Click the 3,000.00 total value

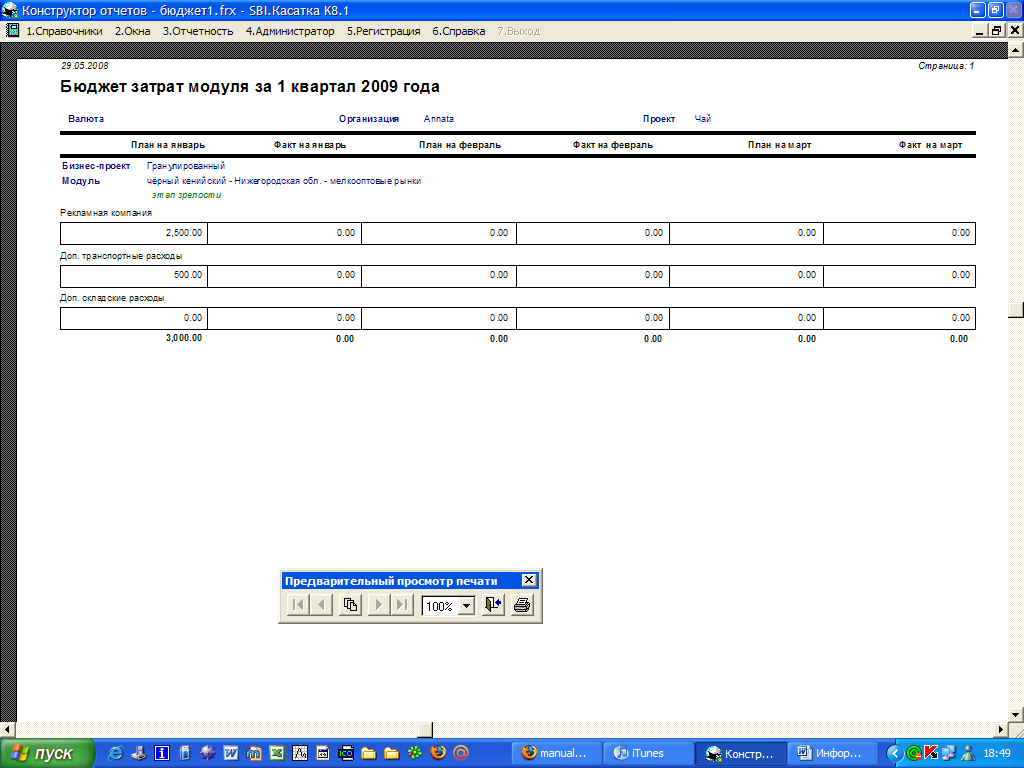[x=184, y=338]
